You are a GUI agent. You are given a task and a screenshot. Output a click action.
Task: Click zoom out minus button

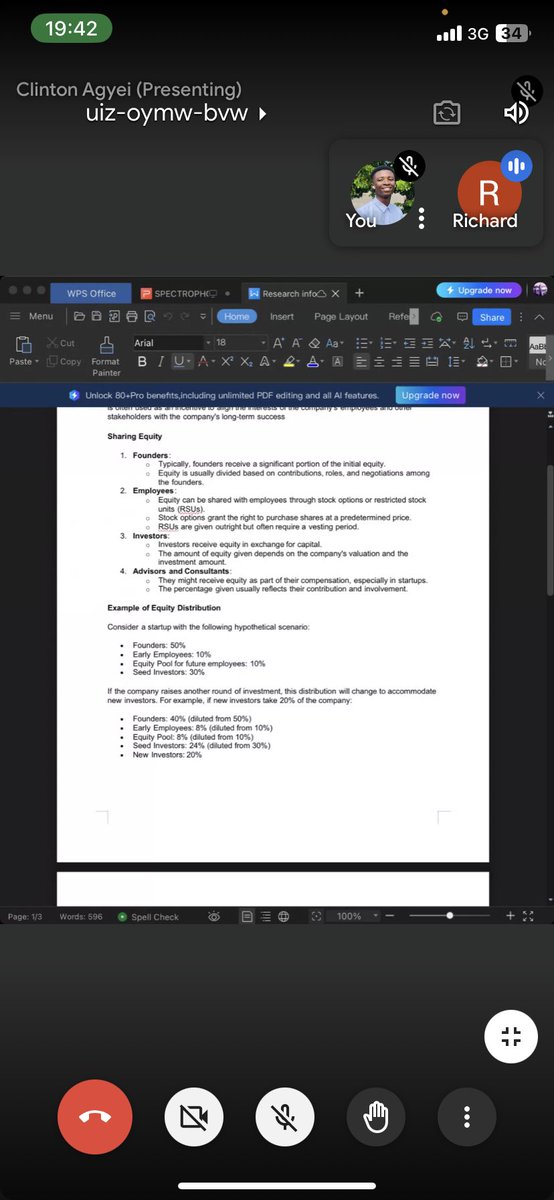point(390,916)
